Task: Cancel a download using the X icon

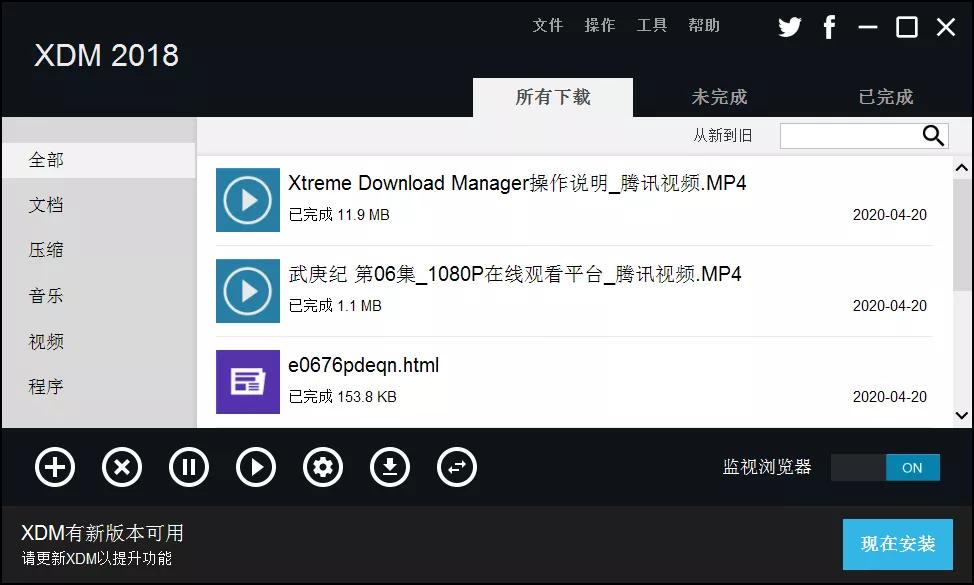Action: pyautogui.click(x=122, y=467)
